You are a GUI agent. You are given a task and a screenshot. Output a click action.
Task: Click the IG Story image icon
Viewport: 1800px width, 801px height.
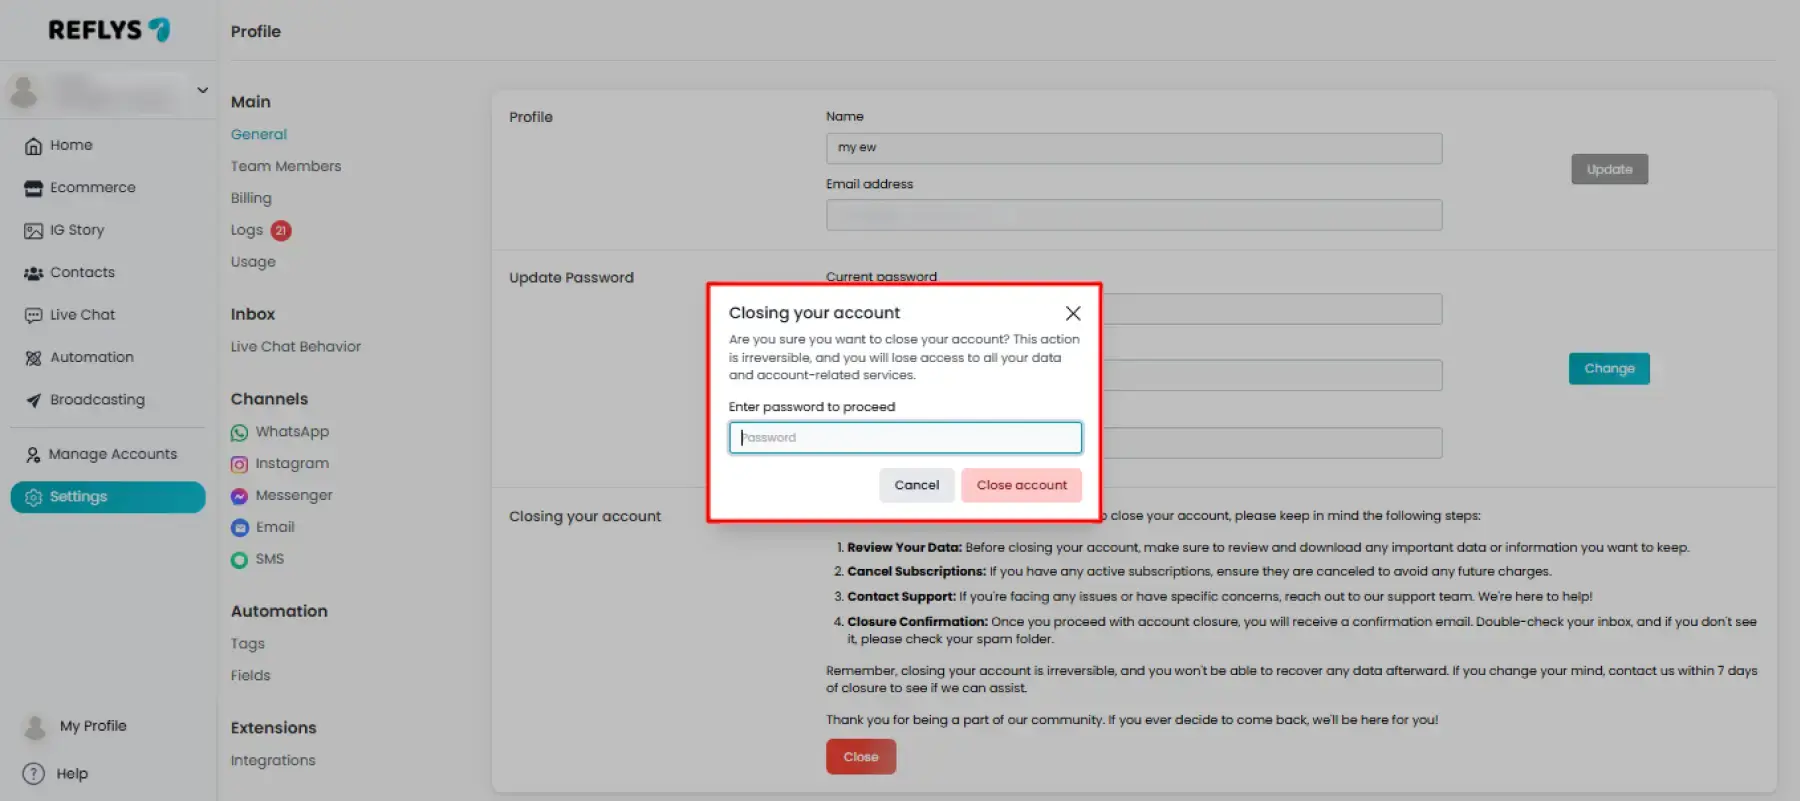(x=33, y=231)
